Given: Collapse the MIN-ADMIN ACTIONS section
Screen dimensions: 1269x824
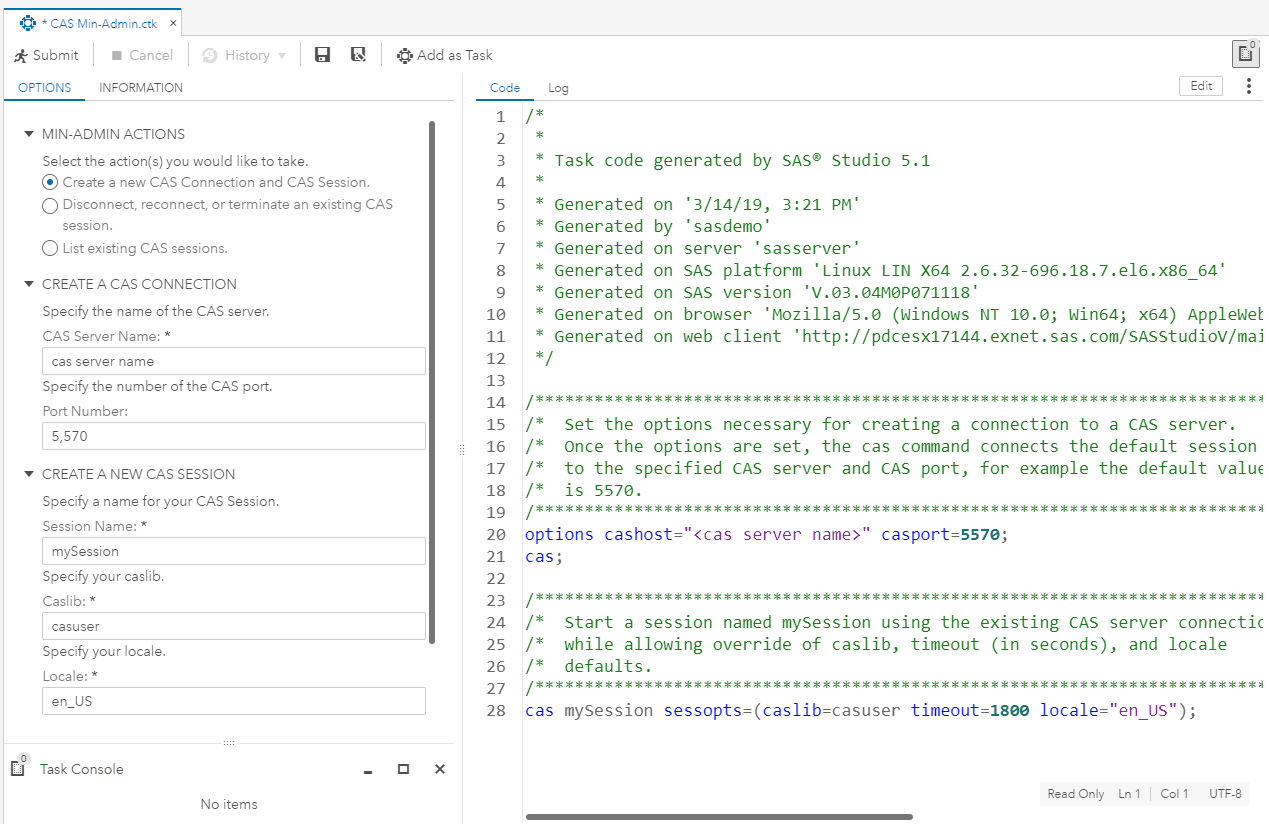Looking at the screenshot, I should [x=29, y=134].
